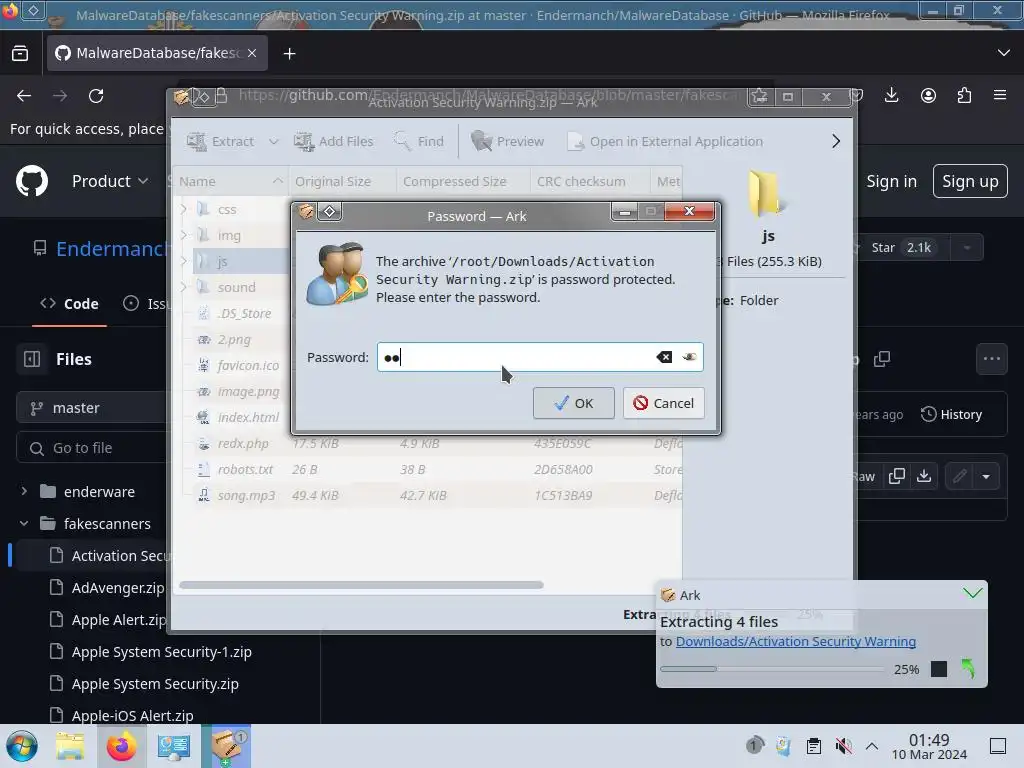Open master branch selector
Viewport: 1024px width, 768px height.
click(91, 408)
